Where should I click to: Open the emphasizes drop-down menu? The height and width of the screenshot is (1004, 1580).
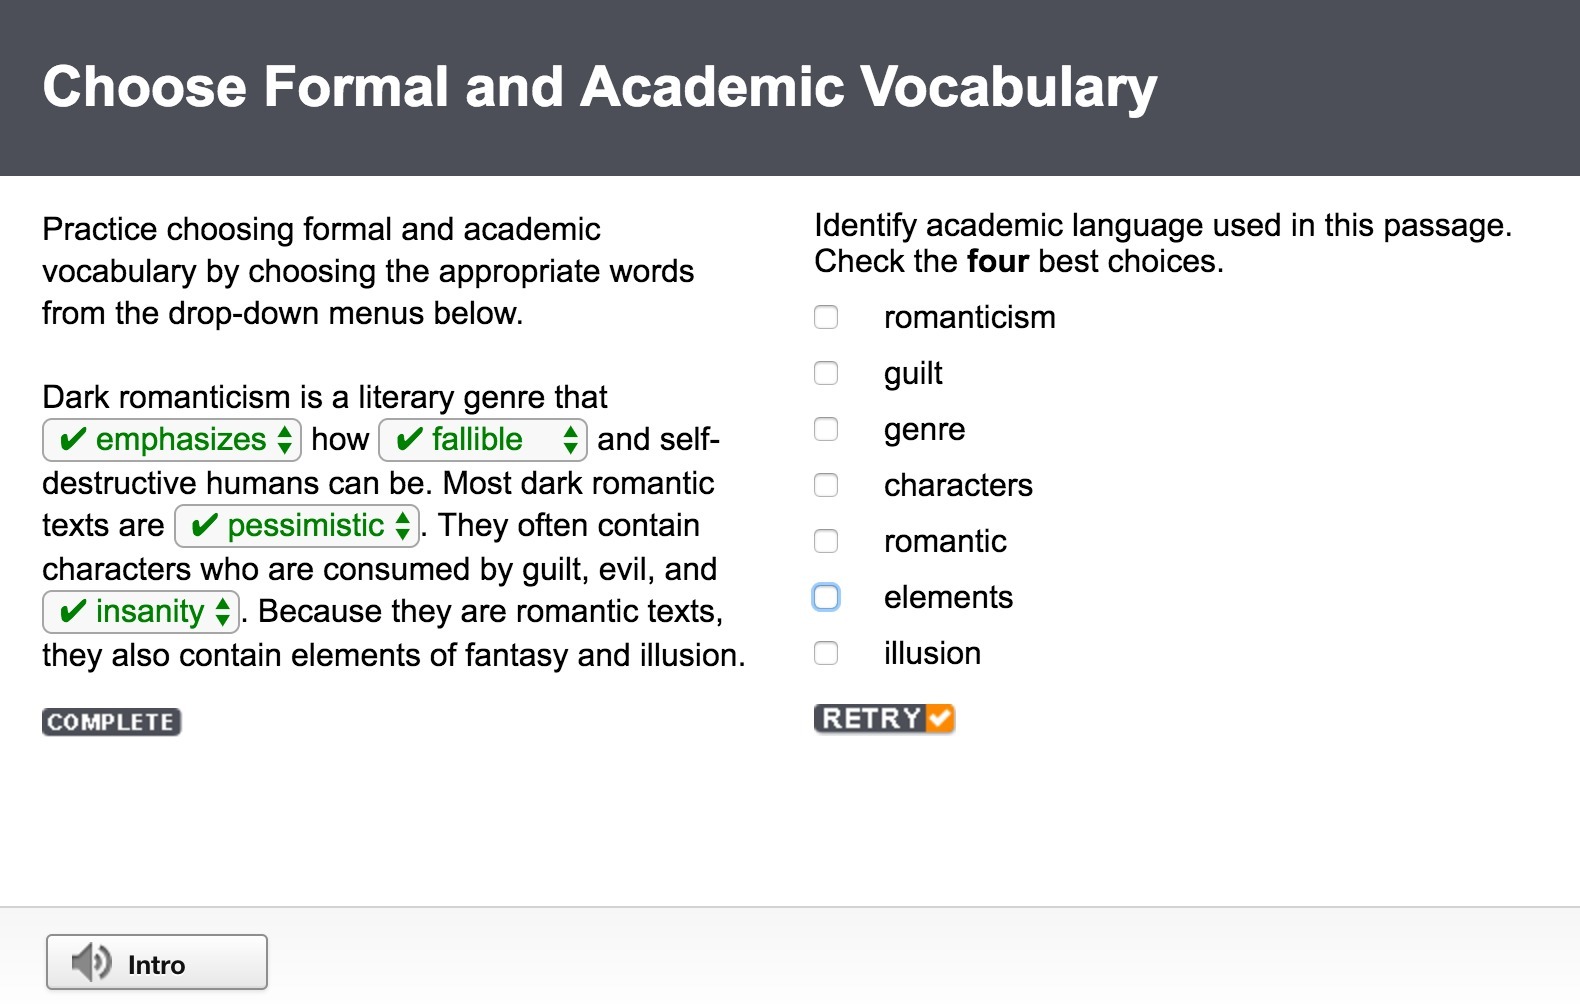coord(172,440)
